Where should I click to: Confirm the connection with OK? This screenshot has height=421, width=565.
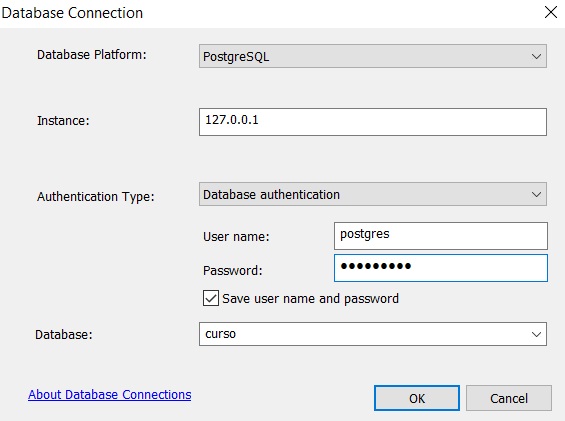(x=417, y=398)
